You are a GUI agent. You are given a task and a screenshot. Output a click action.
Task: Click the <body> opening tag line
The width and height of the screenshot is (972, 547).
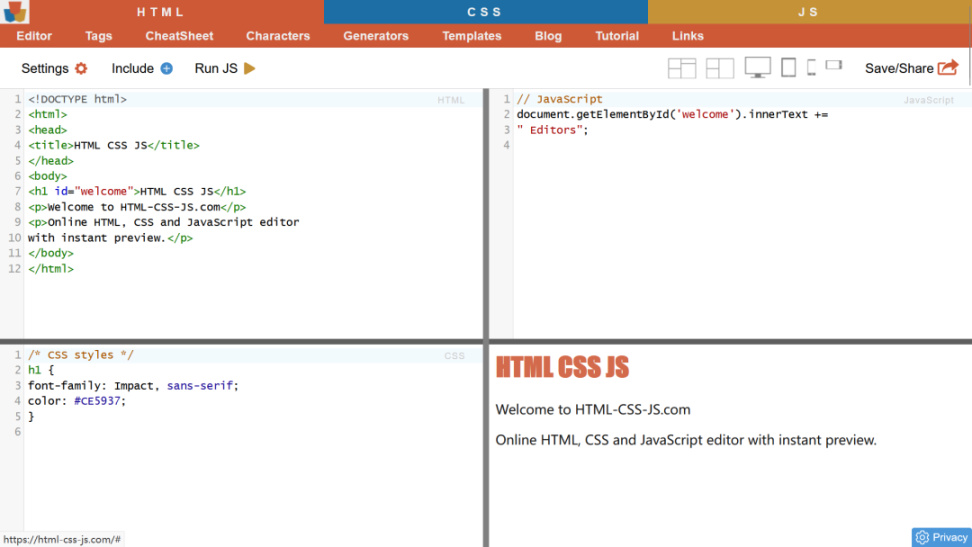click(47, 176)
